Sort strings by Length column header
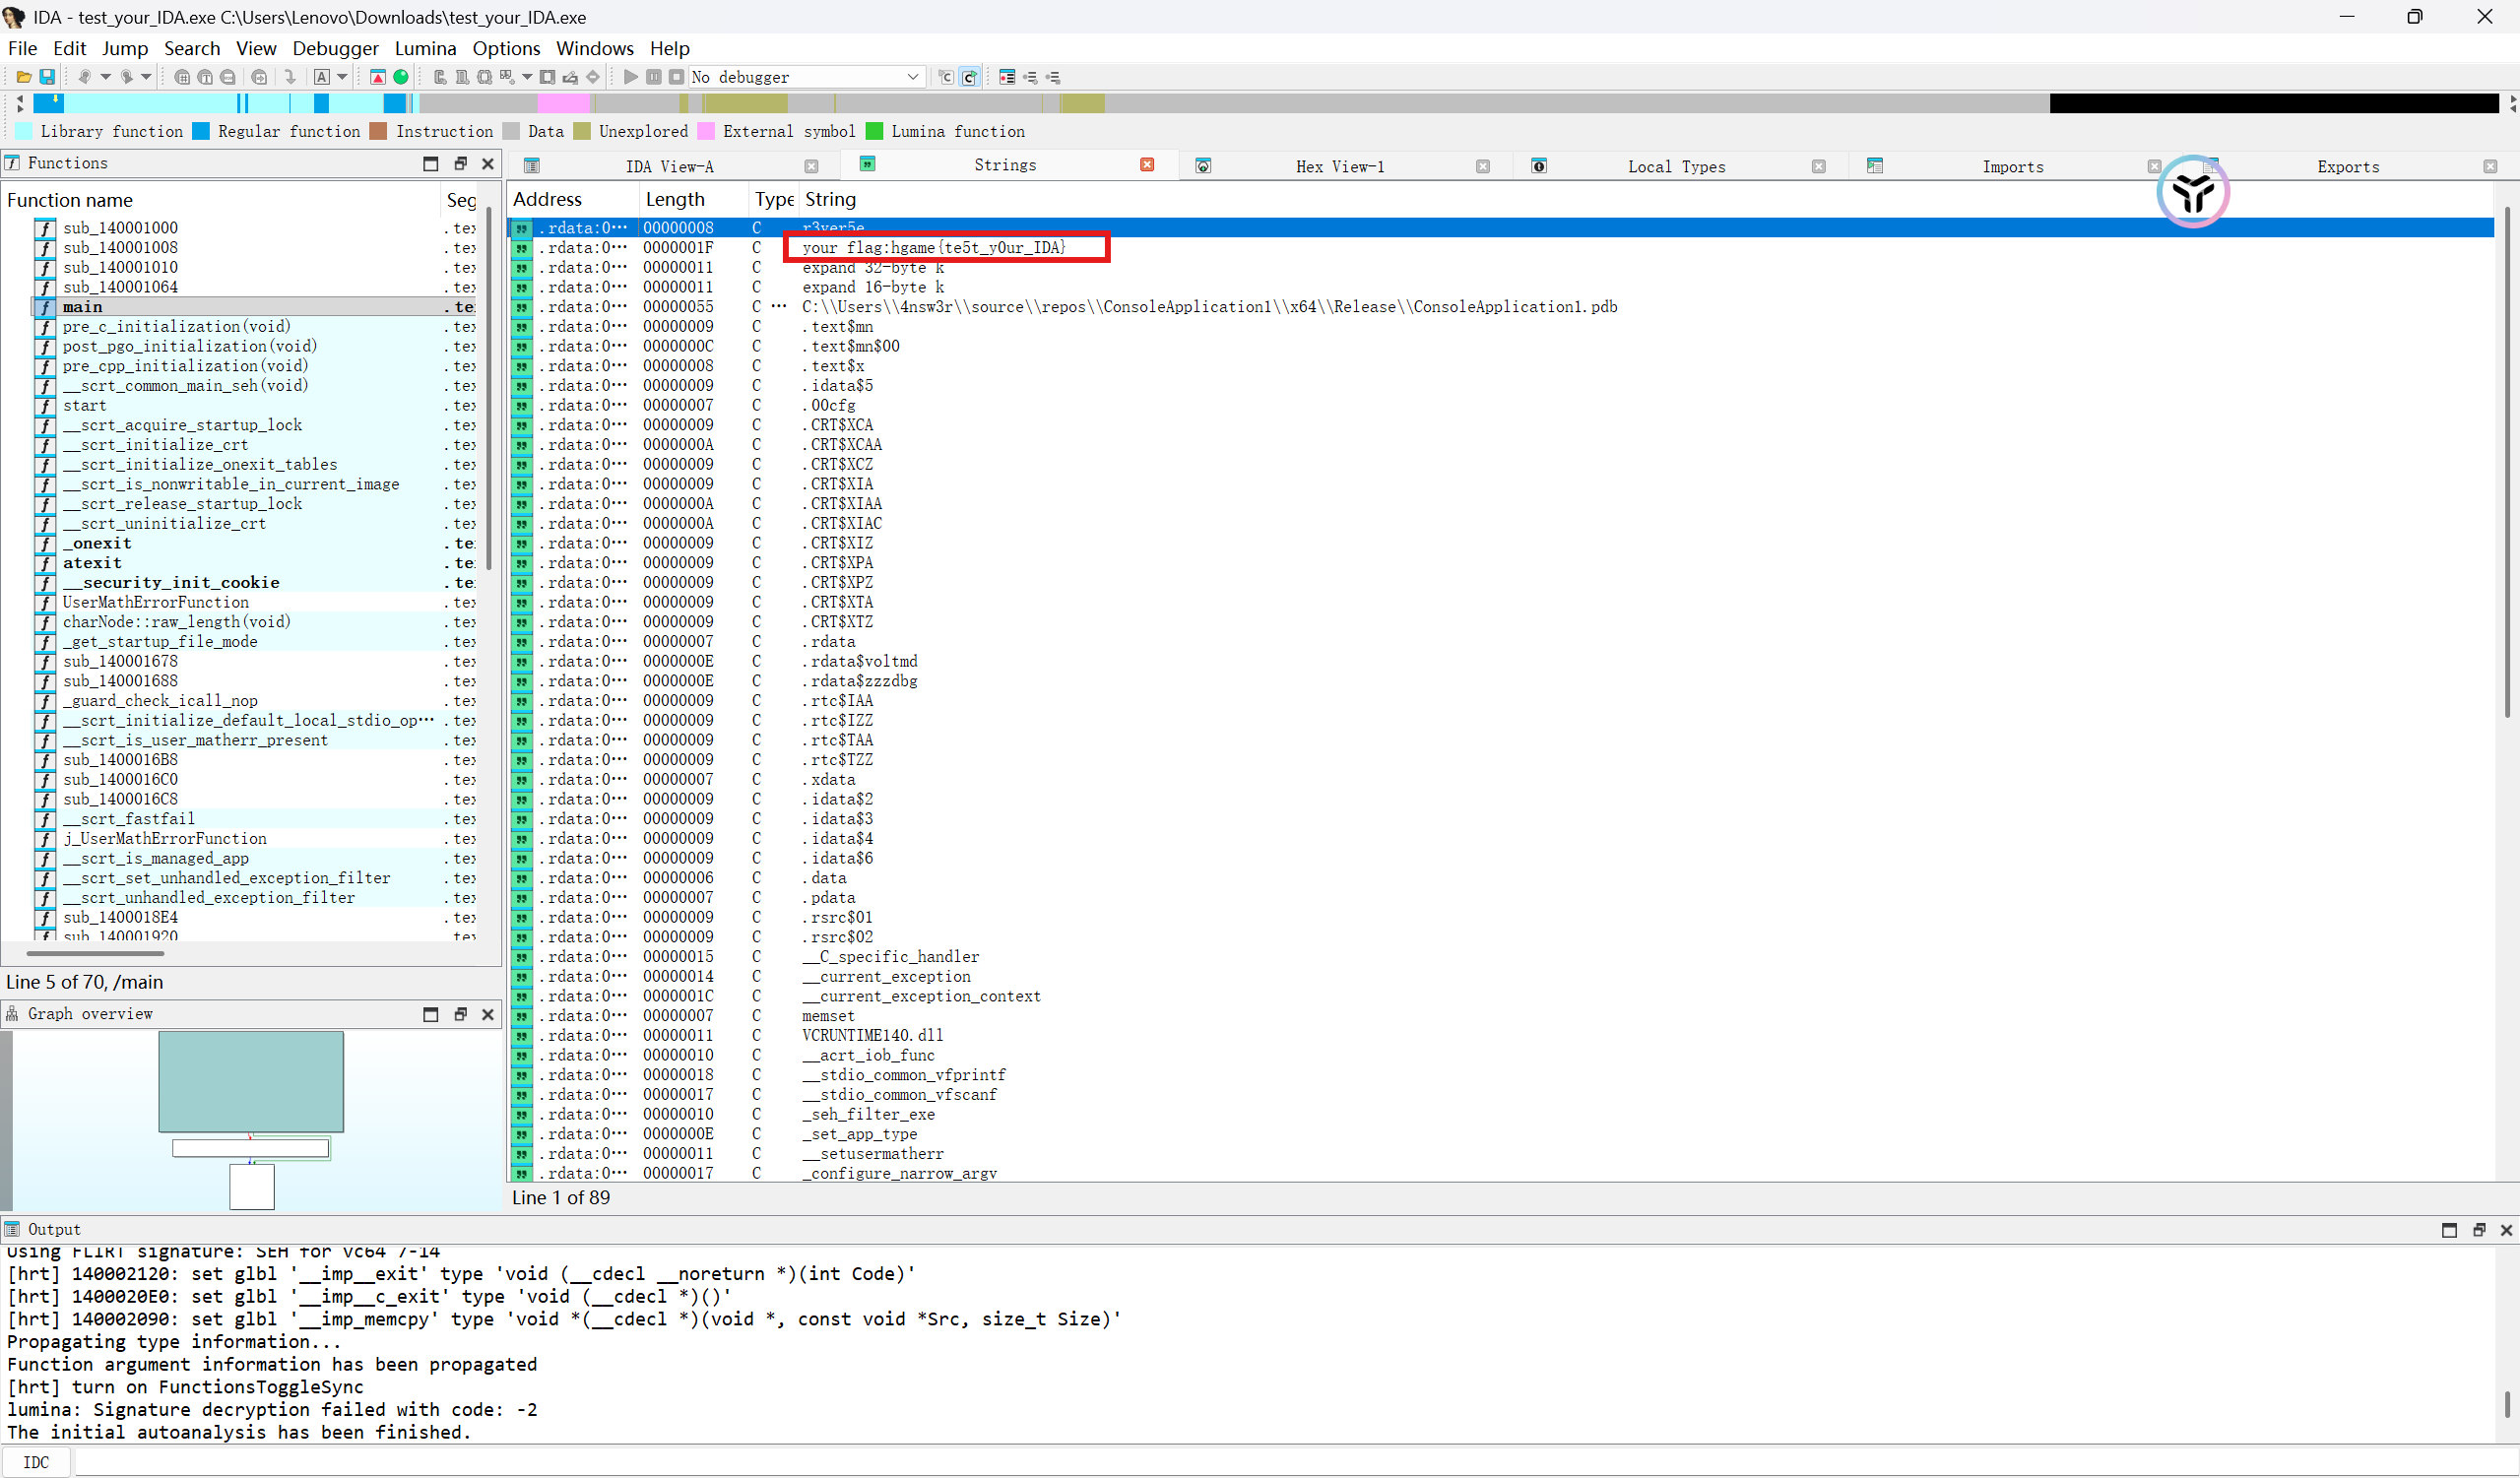The width and height of the screenshot is (2520, 1478). (x=675, y=199)
